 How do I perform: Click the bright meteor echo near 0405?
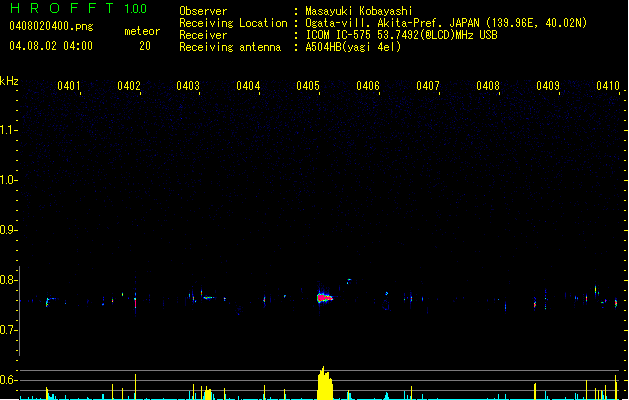point(324,298)
